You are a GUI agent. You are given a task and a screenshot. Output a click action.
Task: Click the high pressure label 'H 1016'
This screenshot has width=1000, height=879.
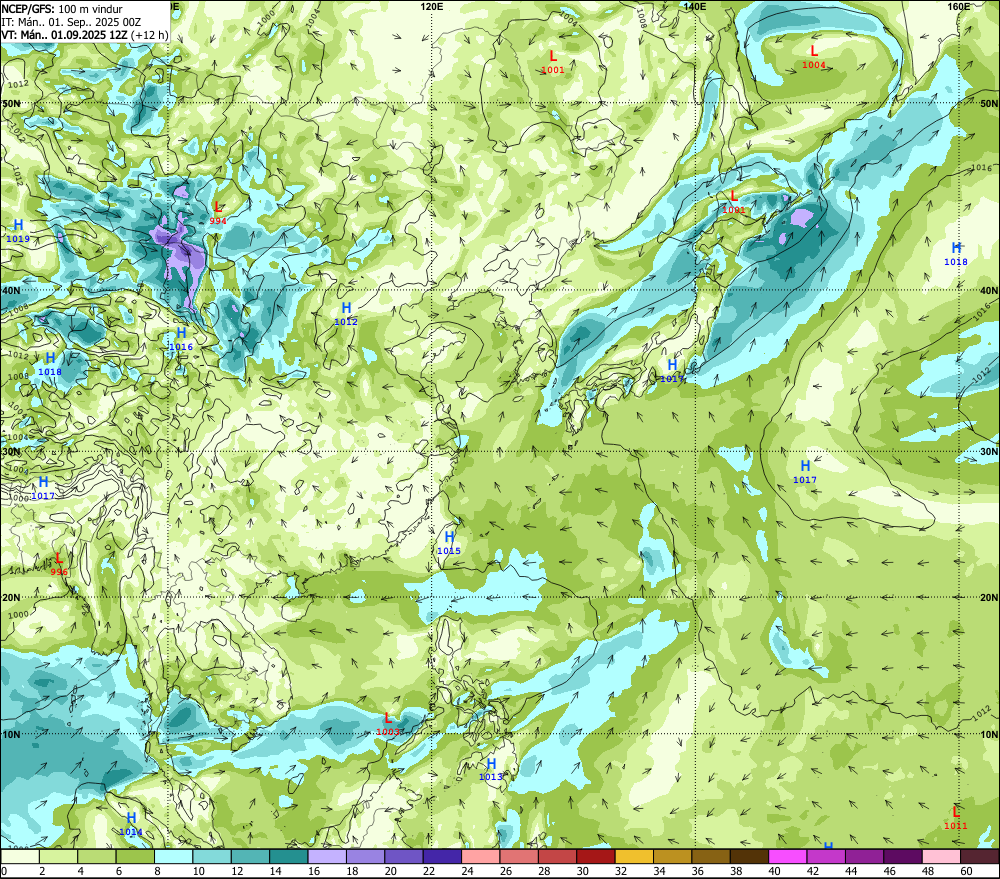[x=181, y=339]
